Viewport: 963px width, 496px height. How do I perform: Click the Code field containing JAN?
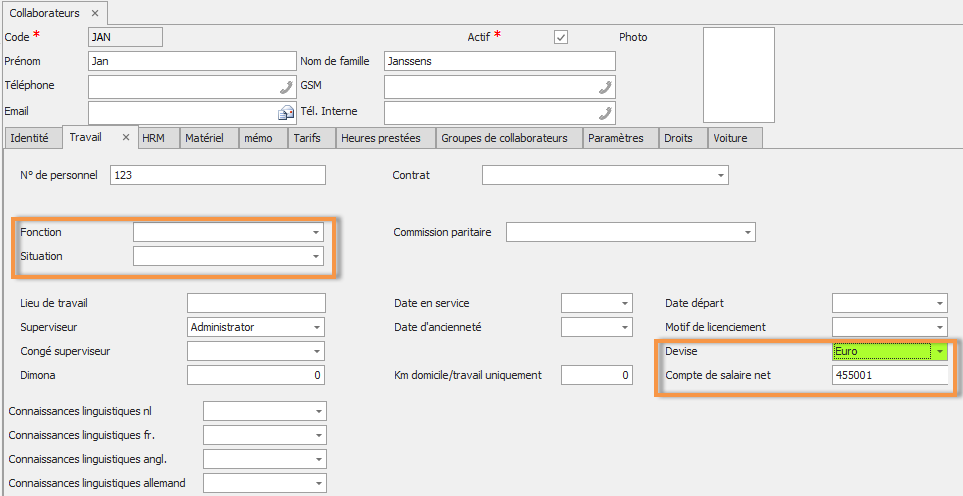[x=125, y=37]
